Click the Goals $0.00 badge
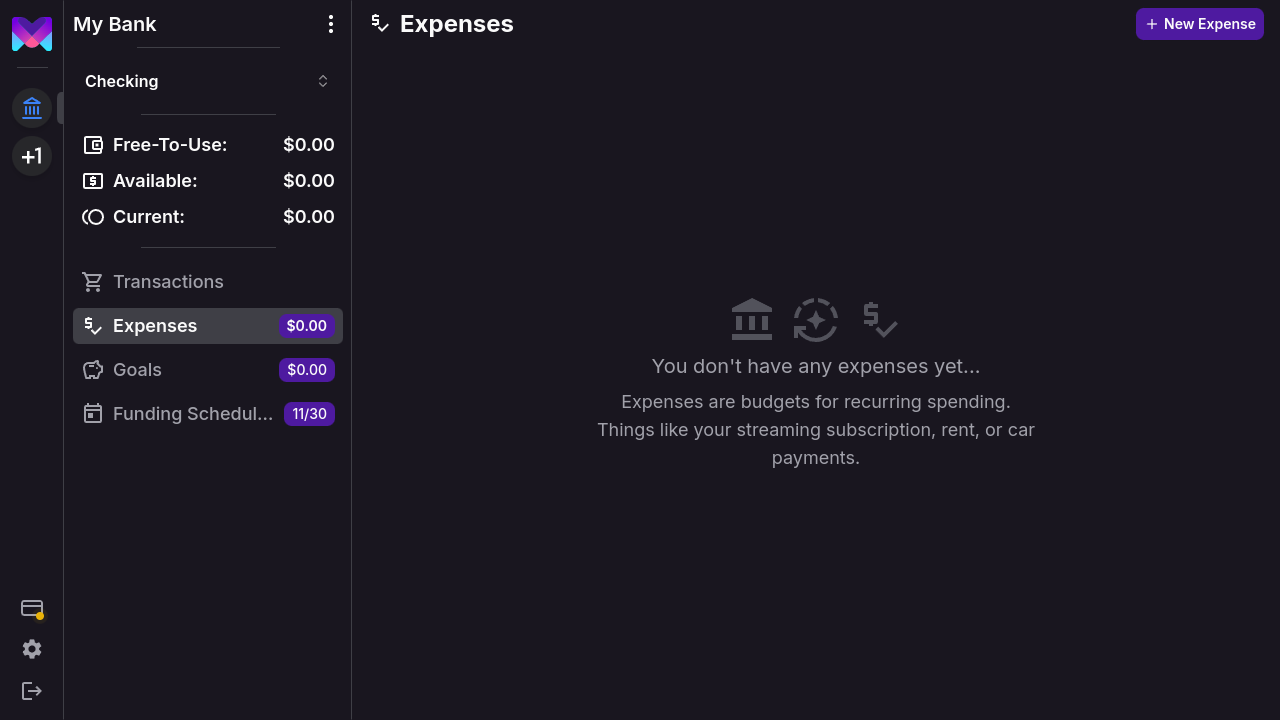The width and height of the screenshot is (1280, 720). tap(307, 370)
